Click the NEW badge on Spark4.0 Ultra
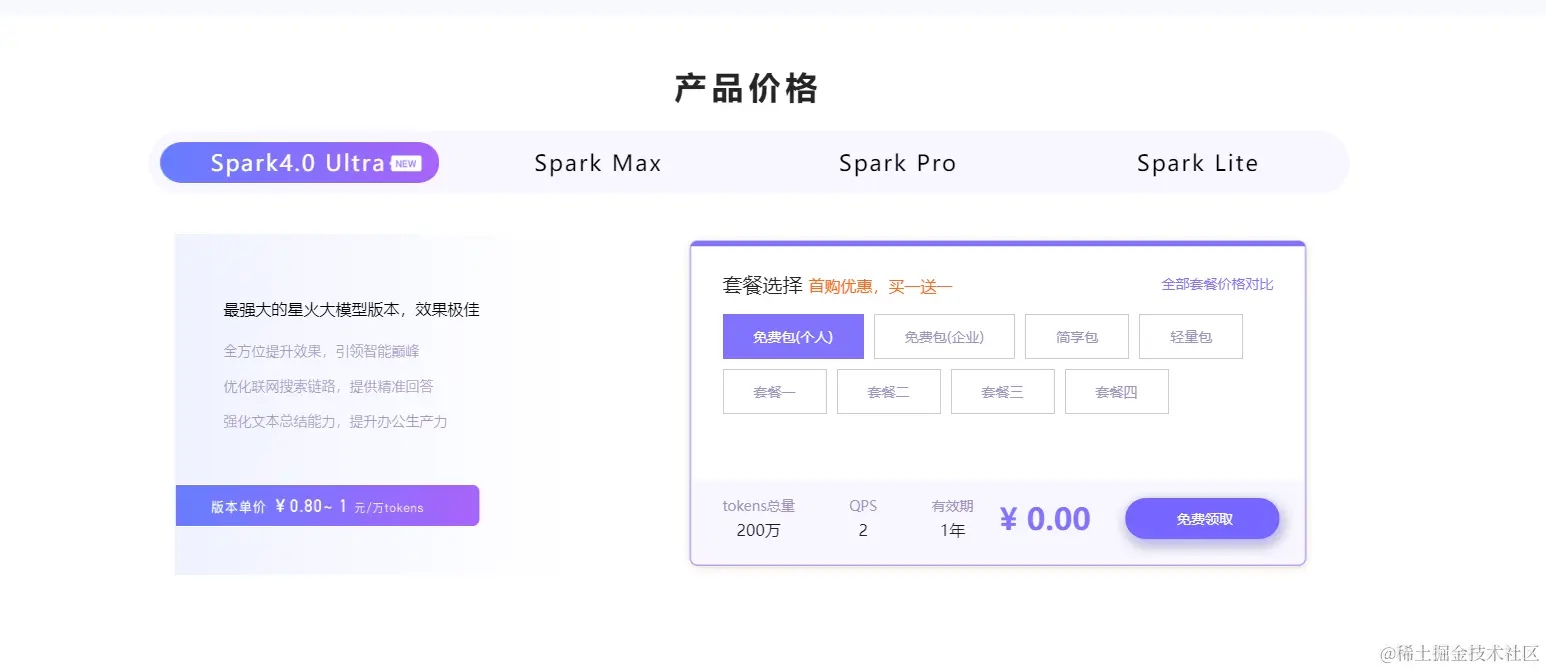This screenshot has height=670, width=1546. (406, 163)
